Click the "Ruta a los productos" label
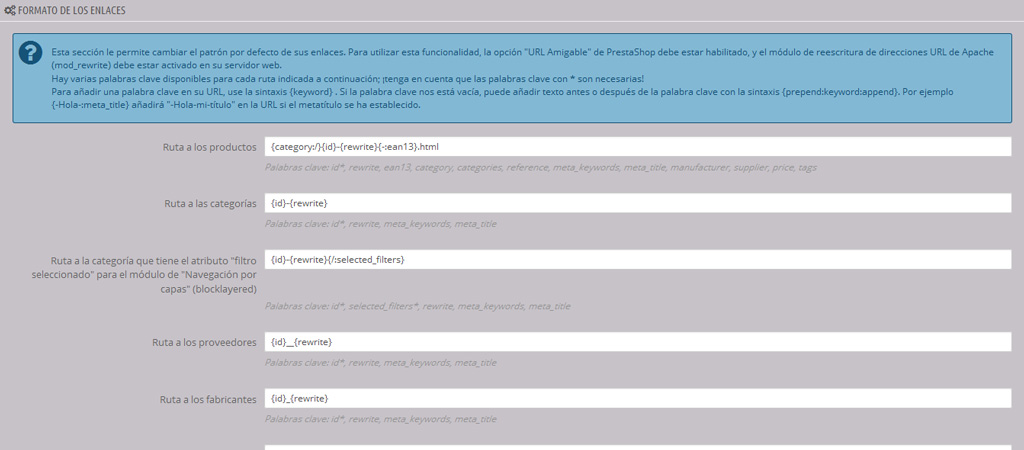Image resolution: width=1024 pixels, height=450 pixels. (209, 147)
